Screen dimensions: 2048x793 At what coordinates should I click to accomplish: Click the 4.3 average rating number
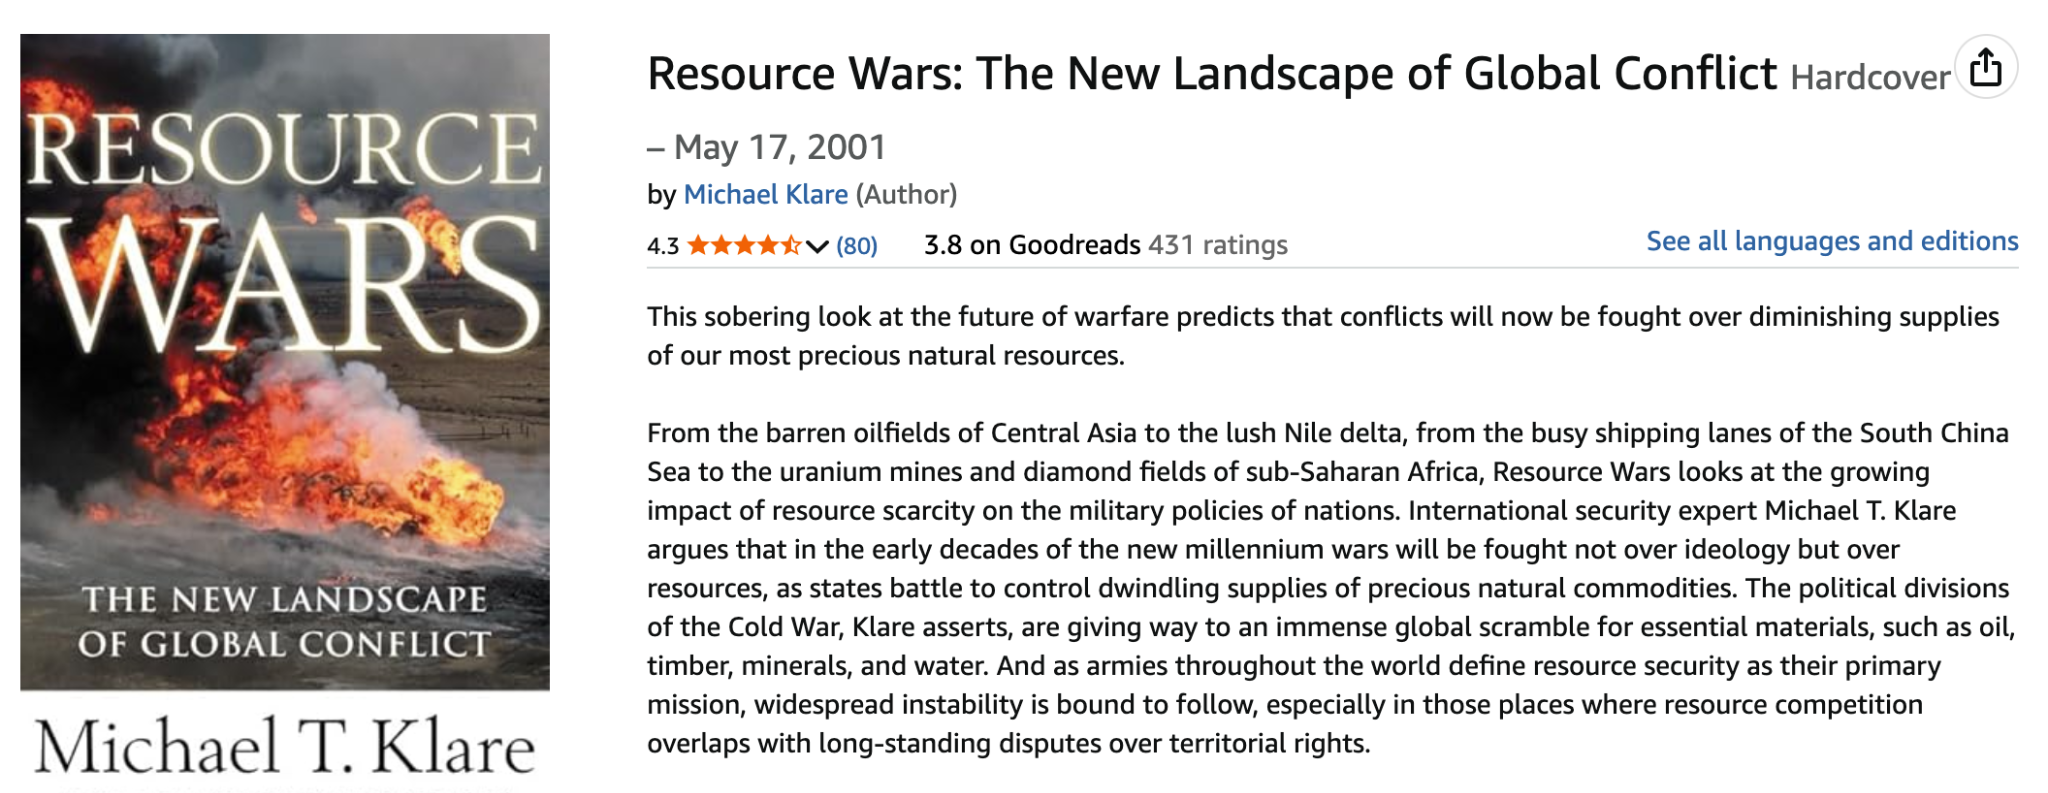tap(662, 246)
